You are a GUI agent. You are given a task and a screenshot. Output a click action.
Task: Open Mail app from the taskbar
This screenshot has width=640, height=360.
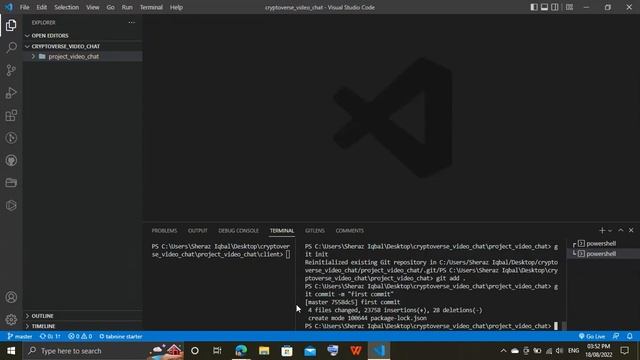pyautogui.click(x=310, y=351)
